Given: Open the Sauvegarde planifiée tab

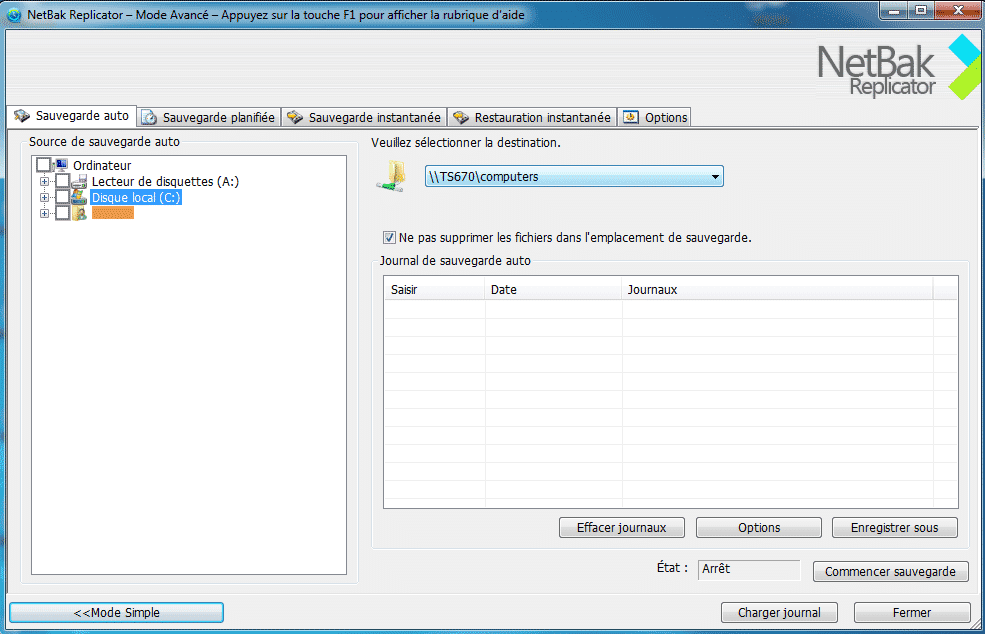Looking at the screenshot, I should (209, 118).
